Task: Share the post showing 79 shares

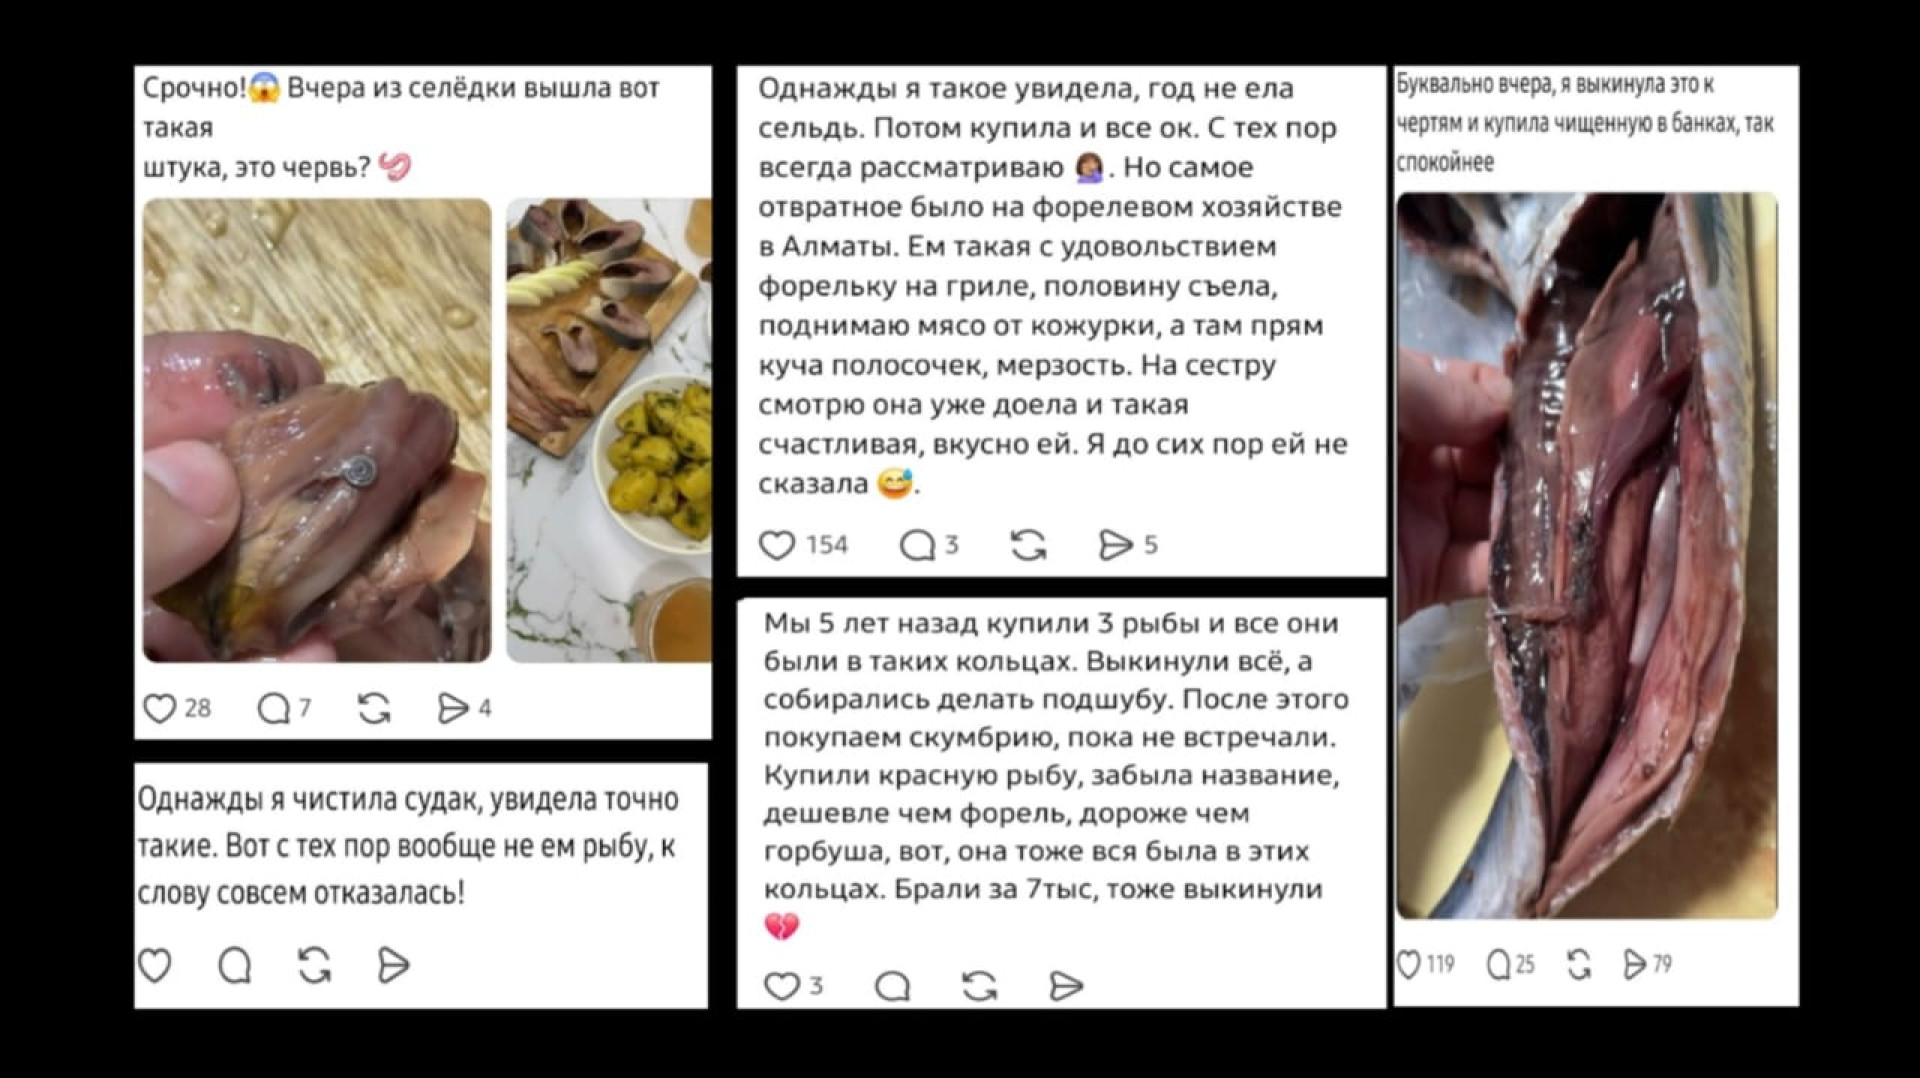Action: [x=1634, y=964]
